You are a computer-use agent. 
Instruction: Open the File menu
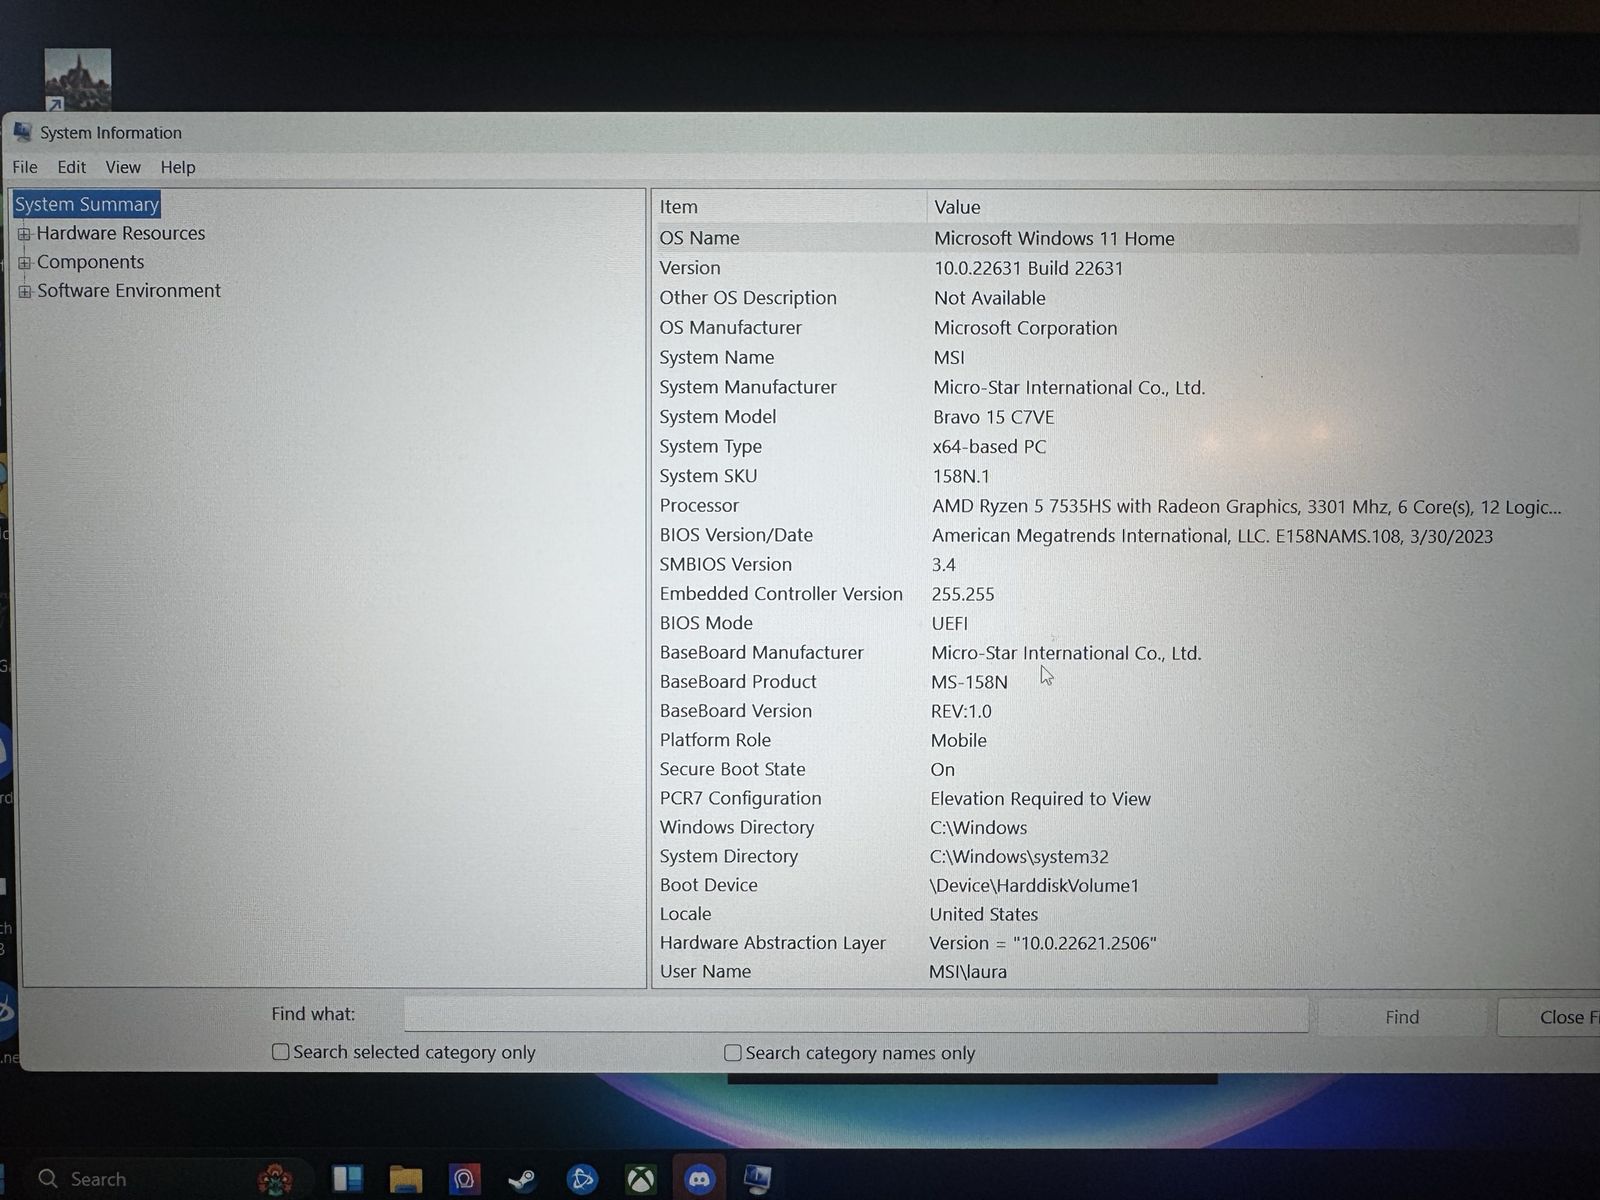25,167
